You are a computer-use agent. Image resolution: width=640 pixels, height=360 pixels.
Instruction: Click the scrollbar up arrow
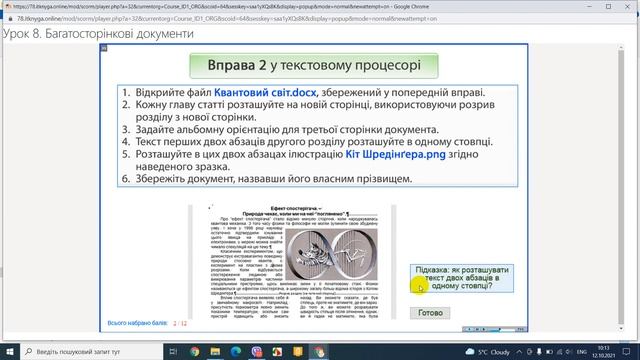point(621,48)
